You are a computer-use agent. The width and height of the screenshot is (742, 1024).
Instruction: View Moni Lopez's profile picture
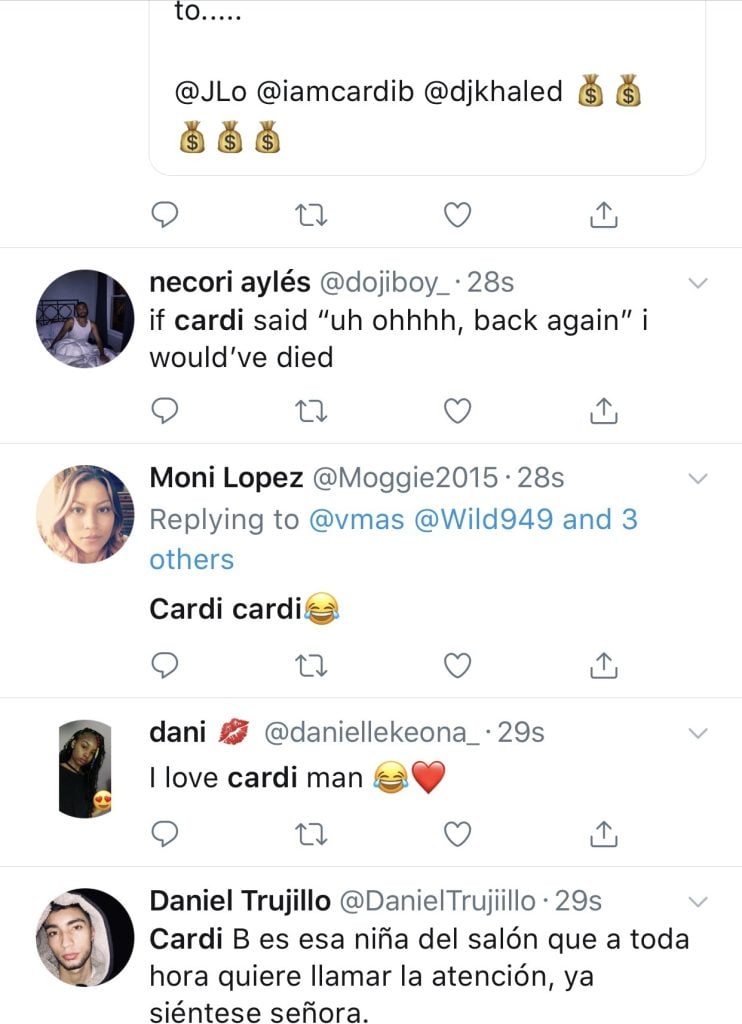coord(85,514)
